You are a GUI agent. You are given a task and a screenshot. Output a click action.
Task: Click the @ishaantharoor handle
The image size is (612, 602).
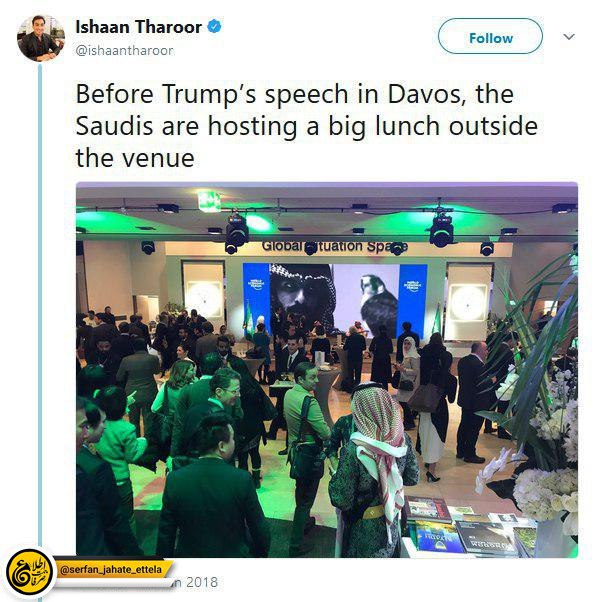124,51
